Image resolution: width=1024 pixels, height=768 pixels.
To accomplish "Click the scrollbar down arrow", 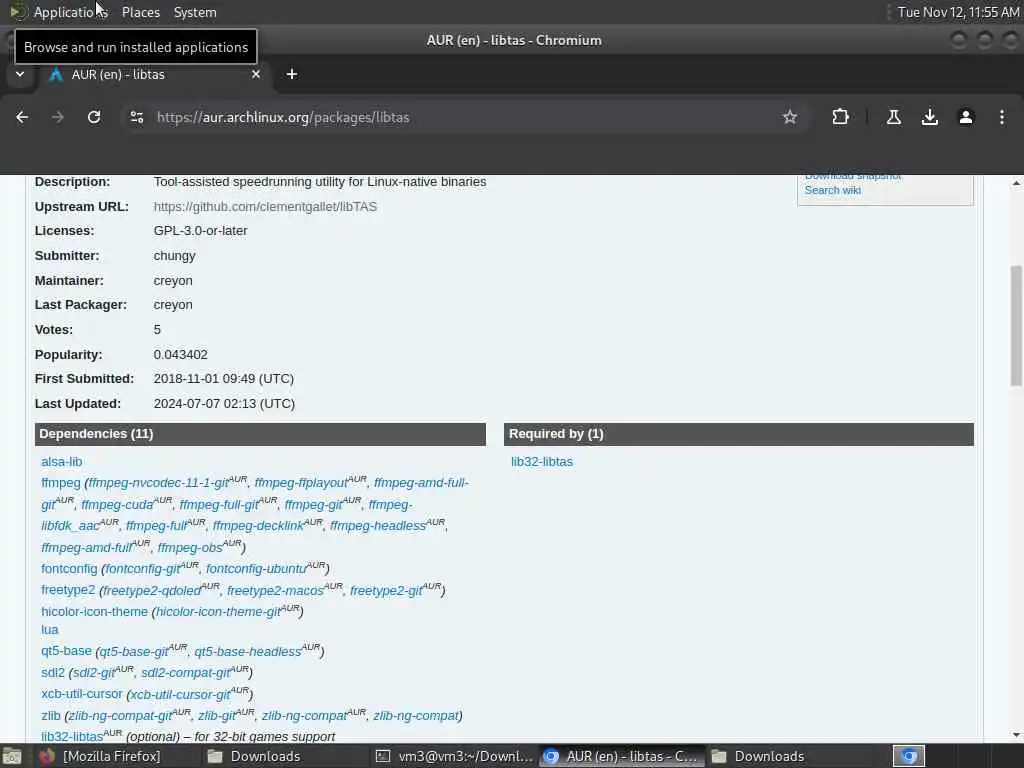I will pos(1016,735).
